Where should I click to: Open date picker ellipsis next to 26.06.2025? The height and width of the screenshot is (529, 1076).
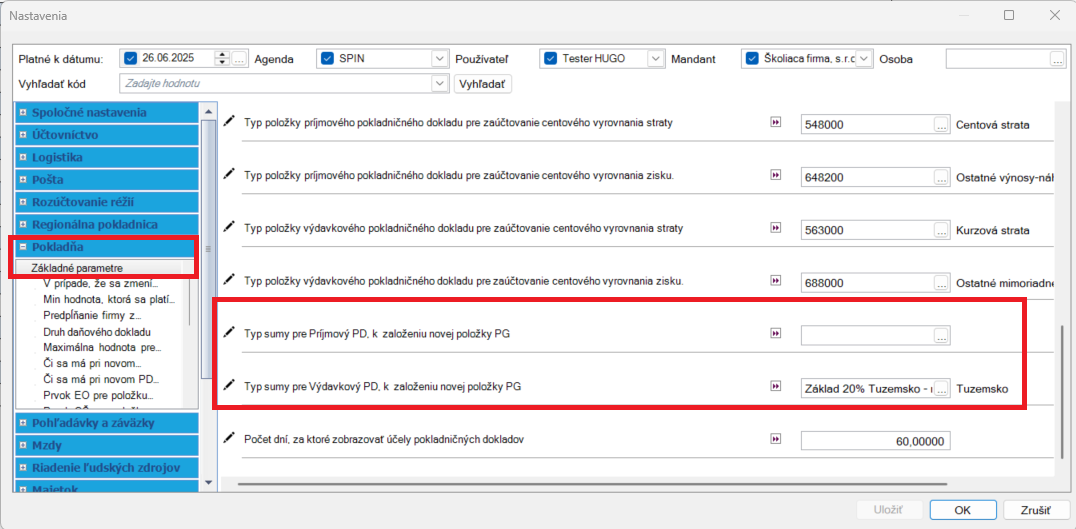[x=238, y=58]
